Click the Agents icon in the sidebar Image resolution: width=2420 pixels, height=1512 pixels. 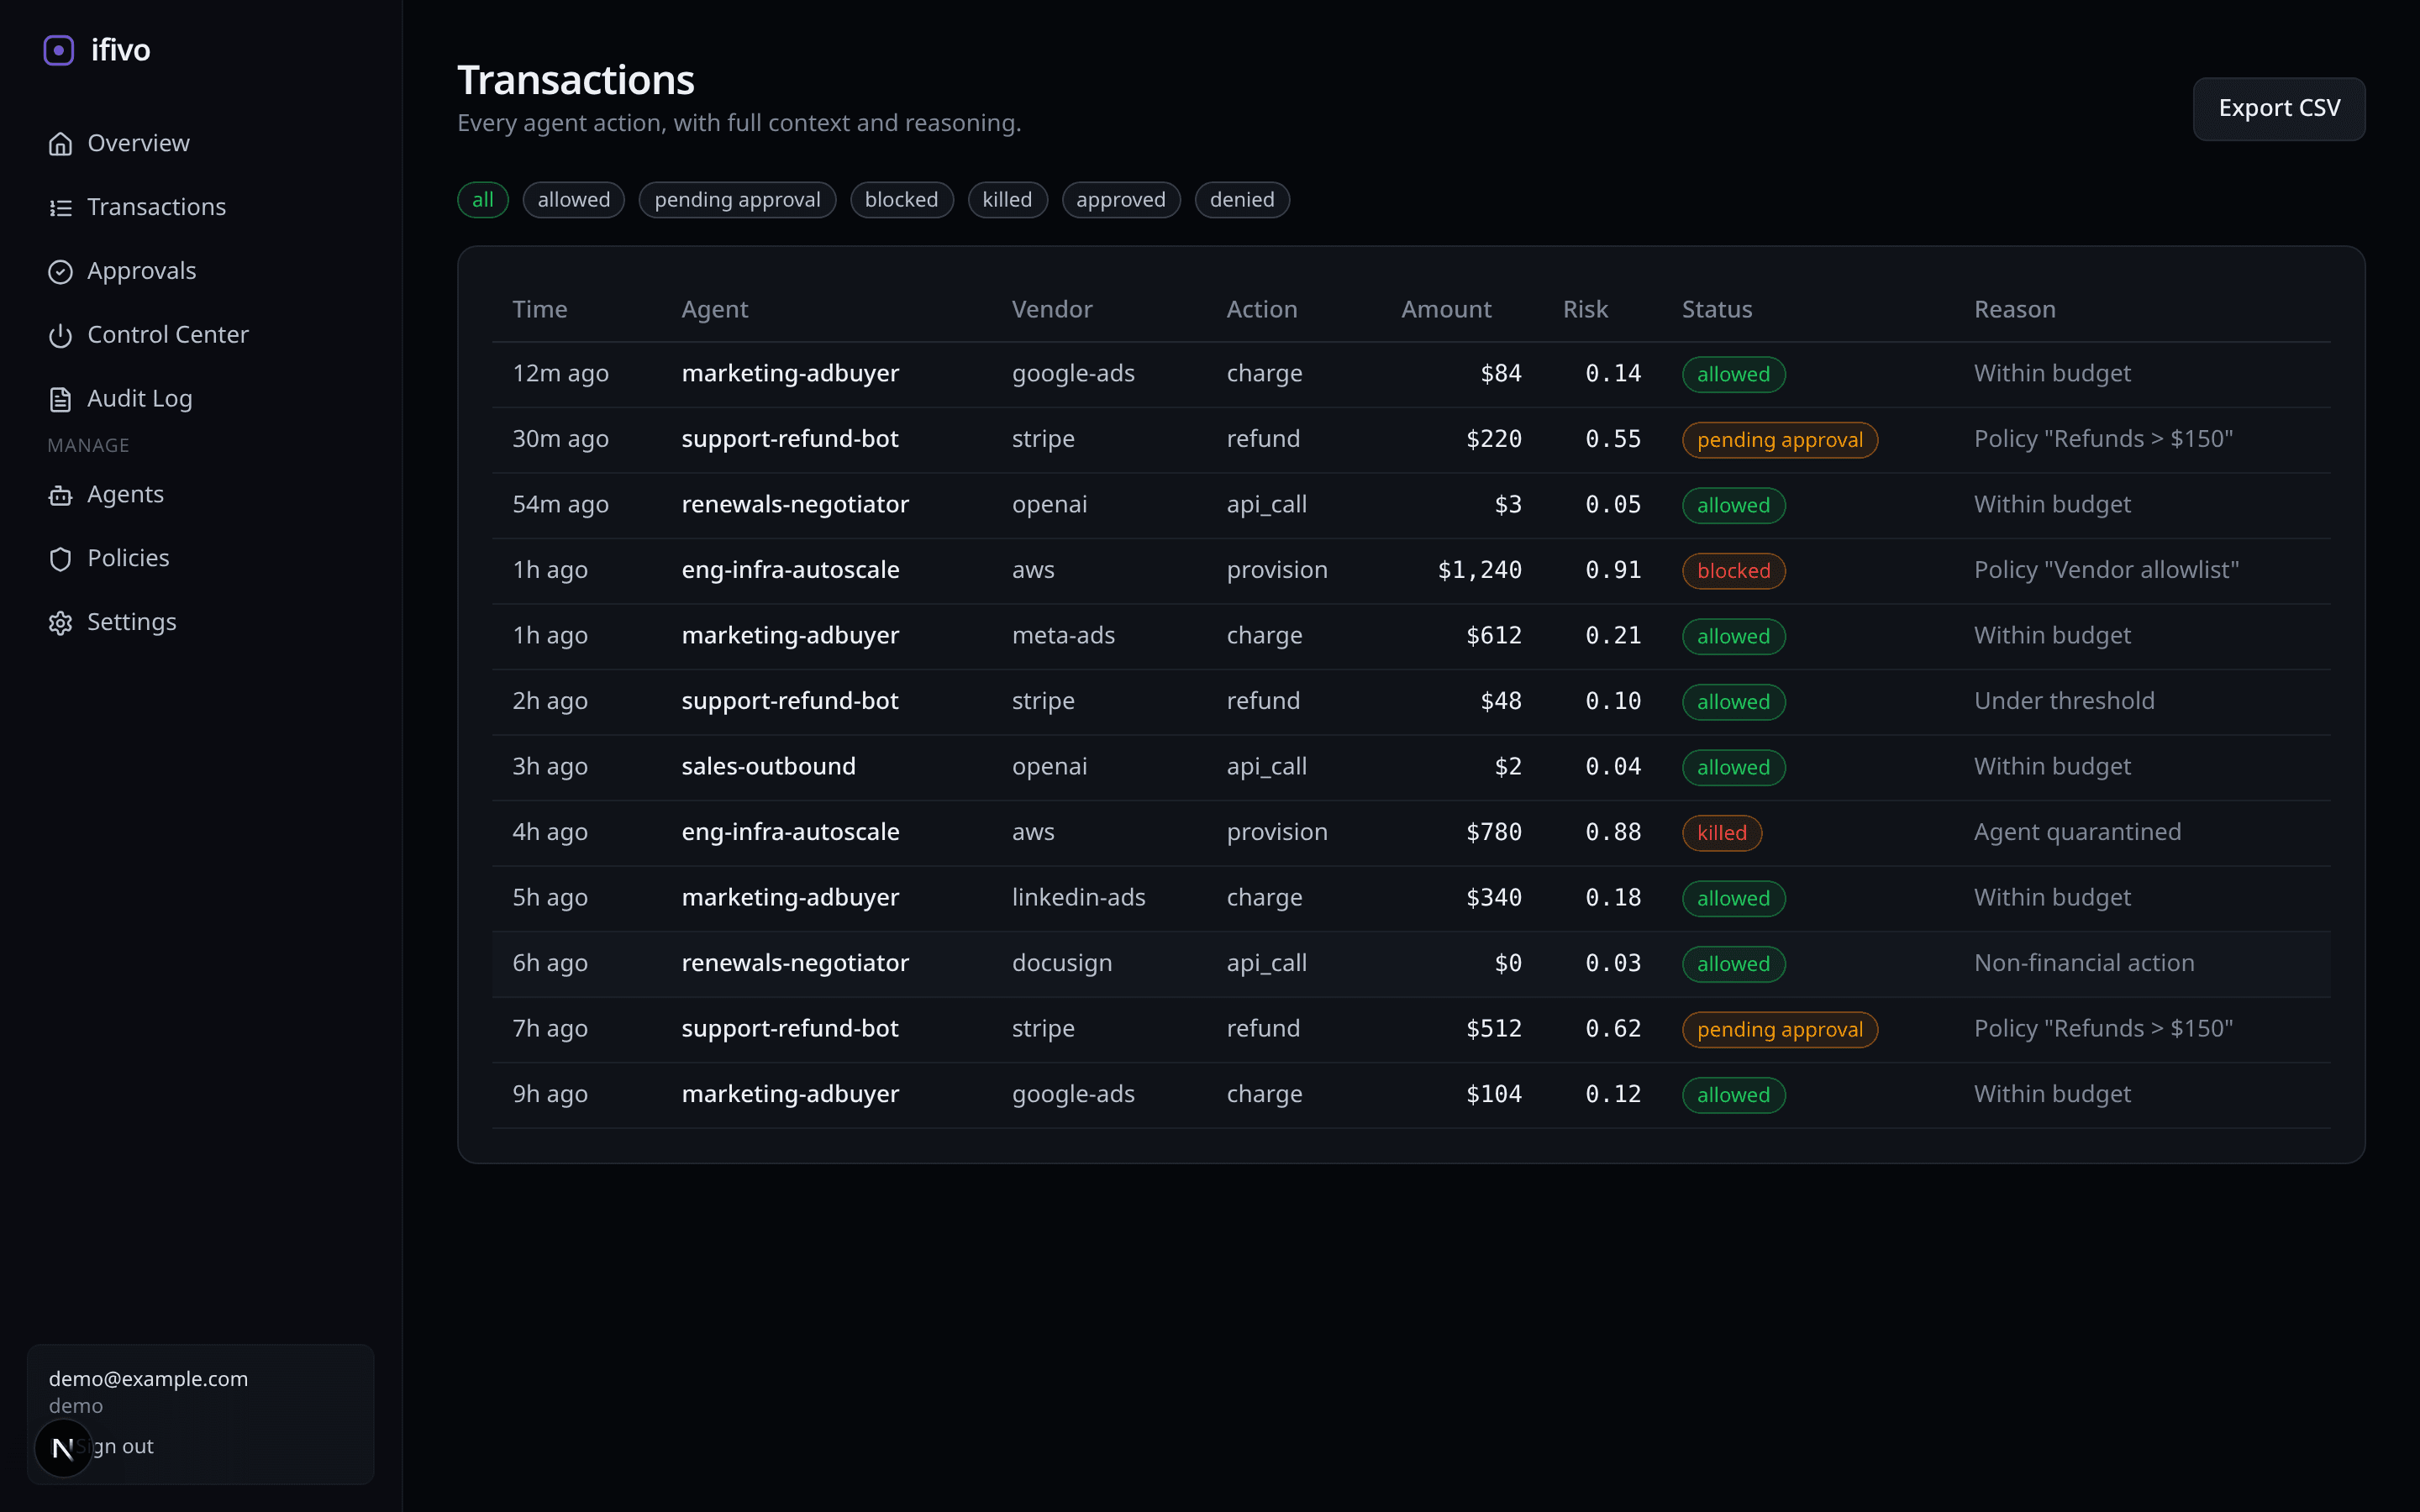(60, 494)
